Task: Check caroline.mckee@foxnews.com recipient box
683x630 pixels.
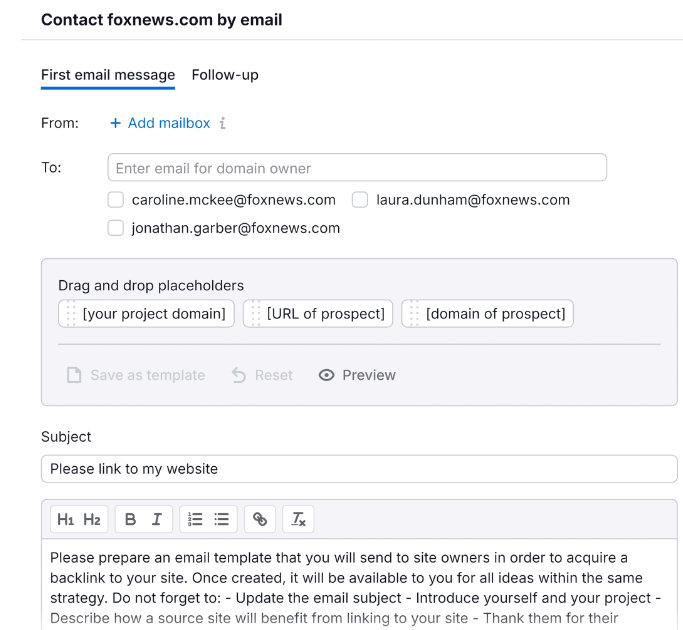Action: [x=116, y=200]
